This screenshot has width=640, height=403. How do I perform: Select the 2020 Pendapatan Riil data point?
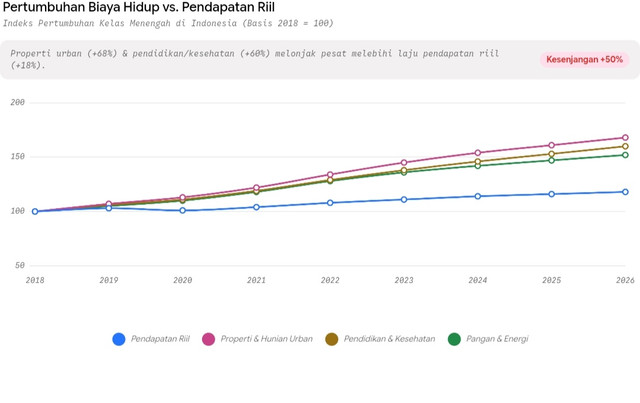click(x=182, y=210)
